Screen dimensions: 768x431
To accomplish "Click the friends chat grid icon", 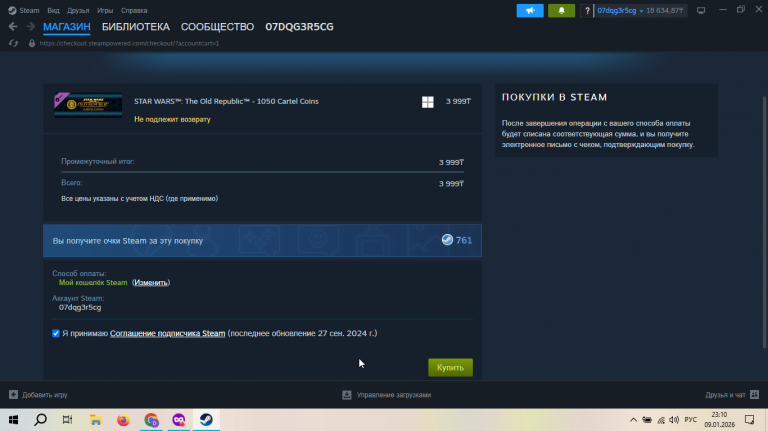I will point(754,395).
